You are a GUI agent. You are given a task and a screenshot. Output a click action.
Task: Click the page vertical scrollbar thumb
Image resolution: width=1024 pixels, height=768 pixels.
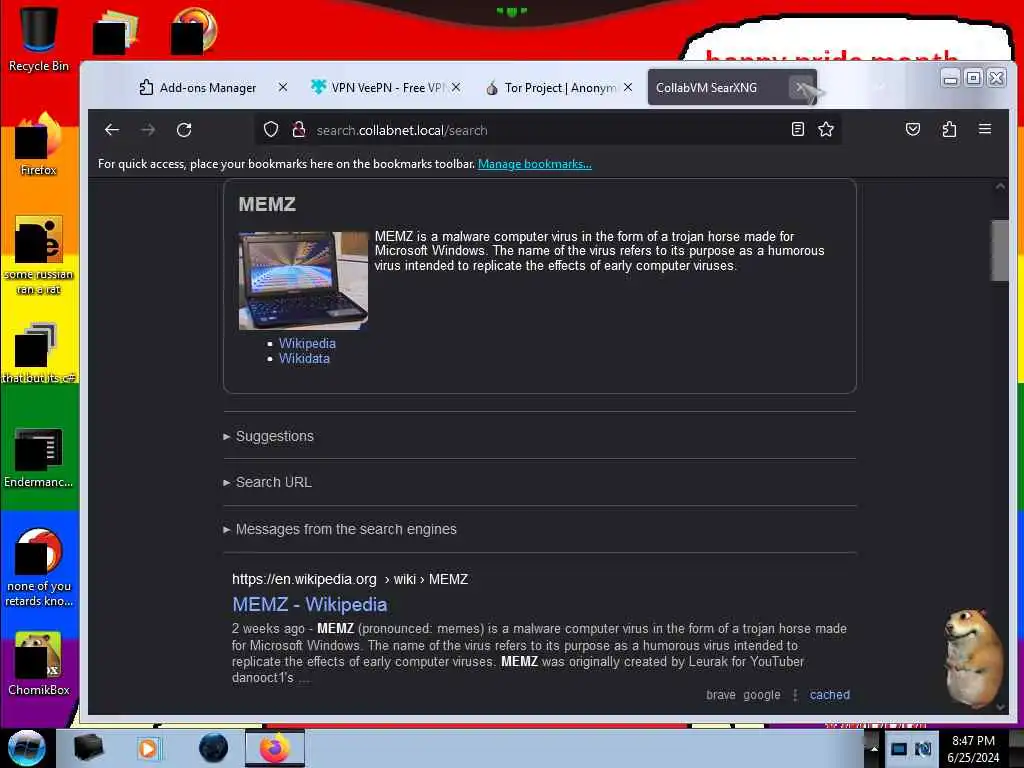(x=1000, y=251)
